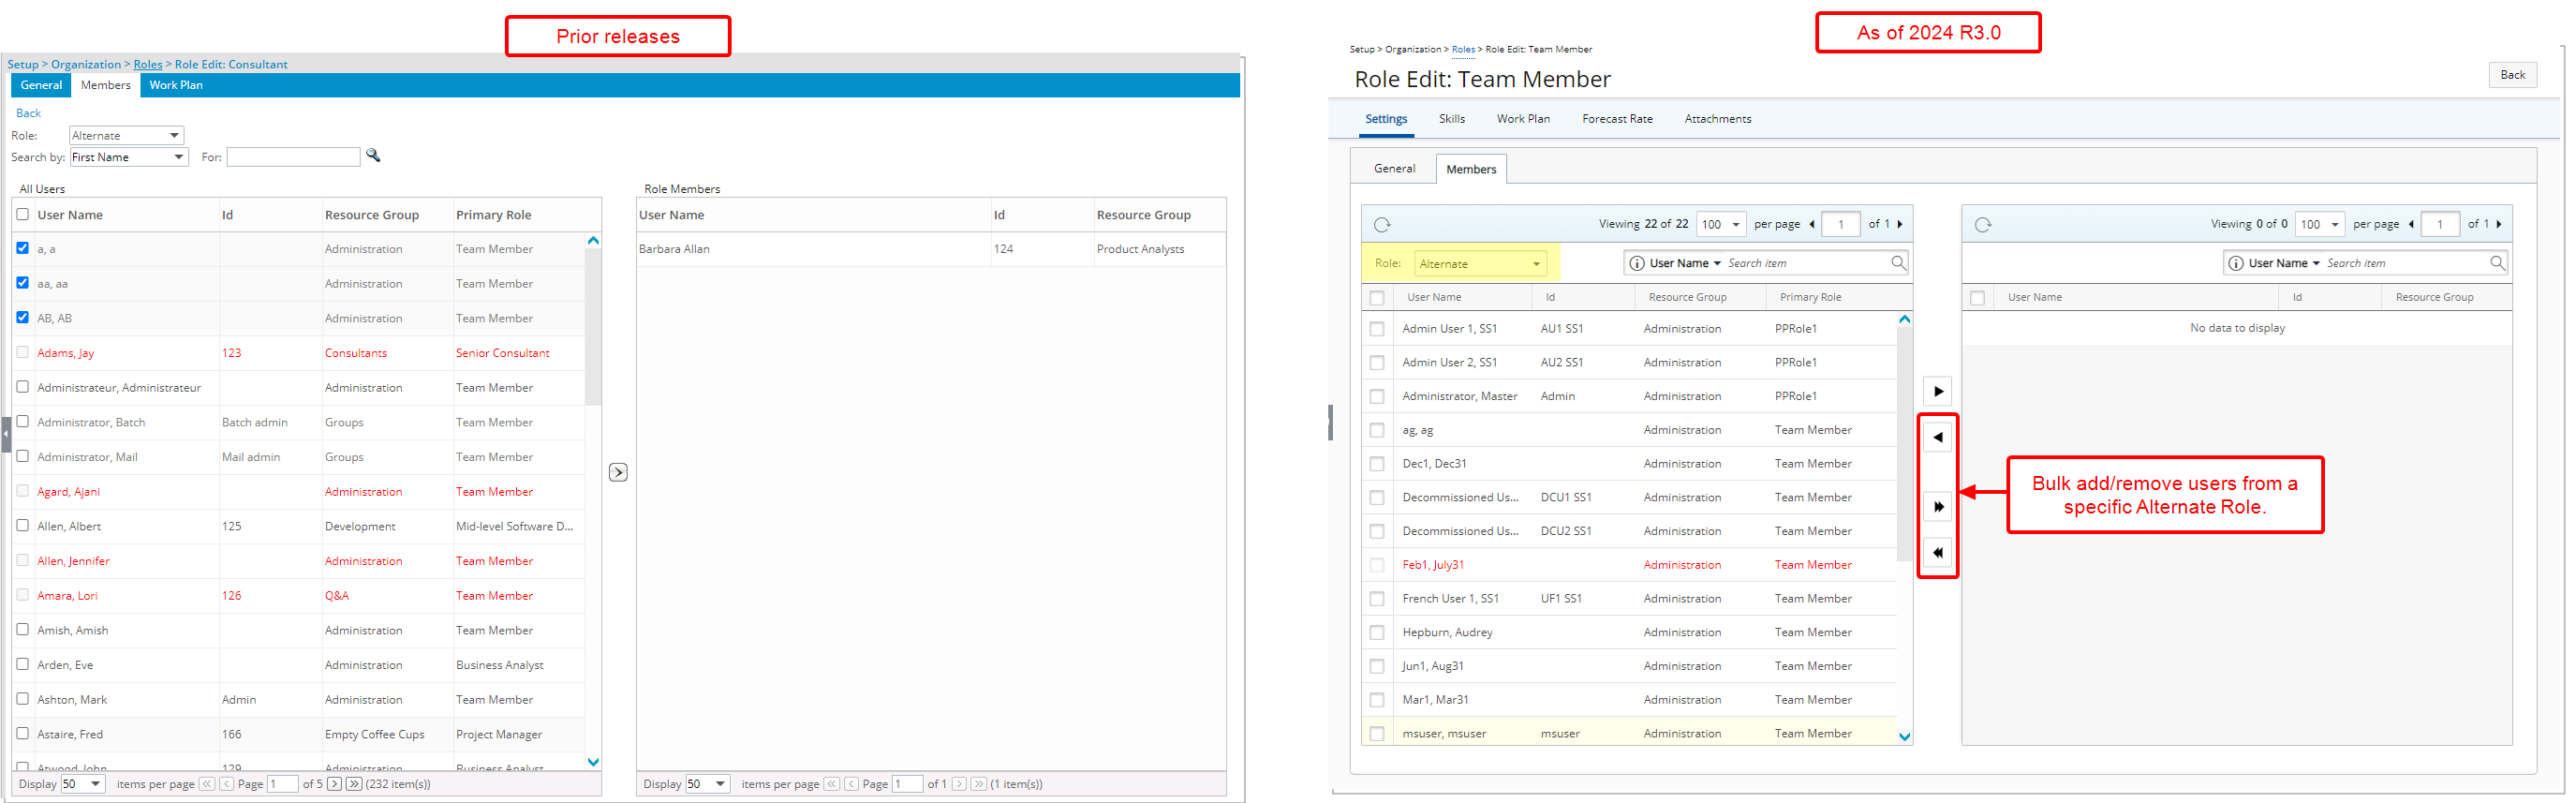Click the double right arrow to add all users
The width and height of the screenshot is (2576, 803).
1938,507
